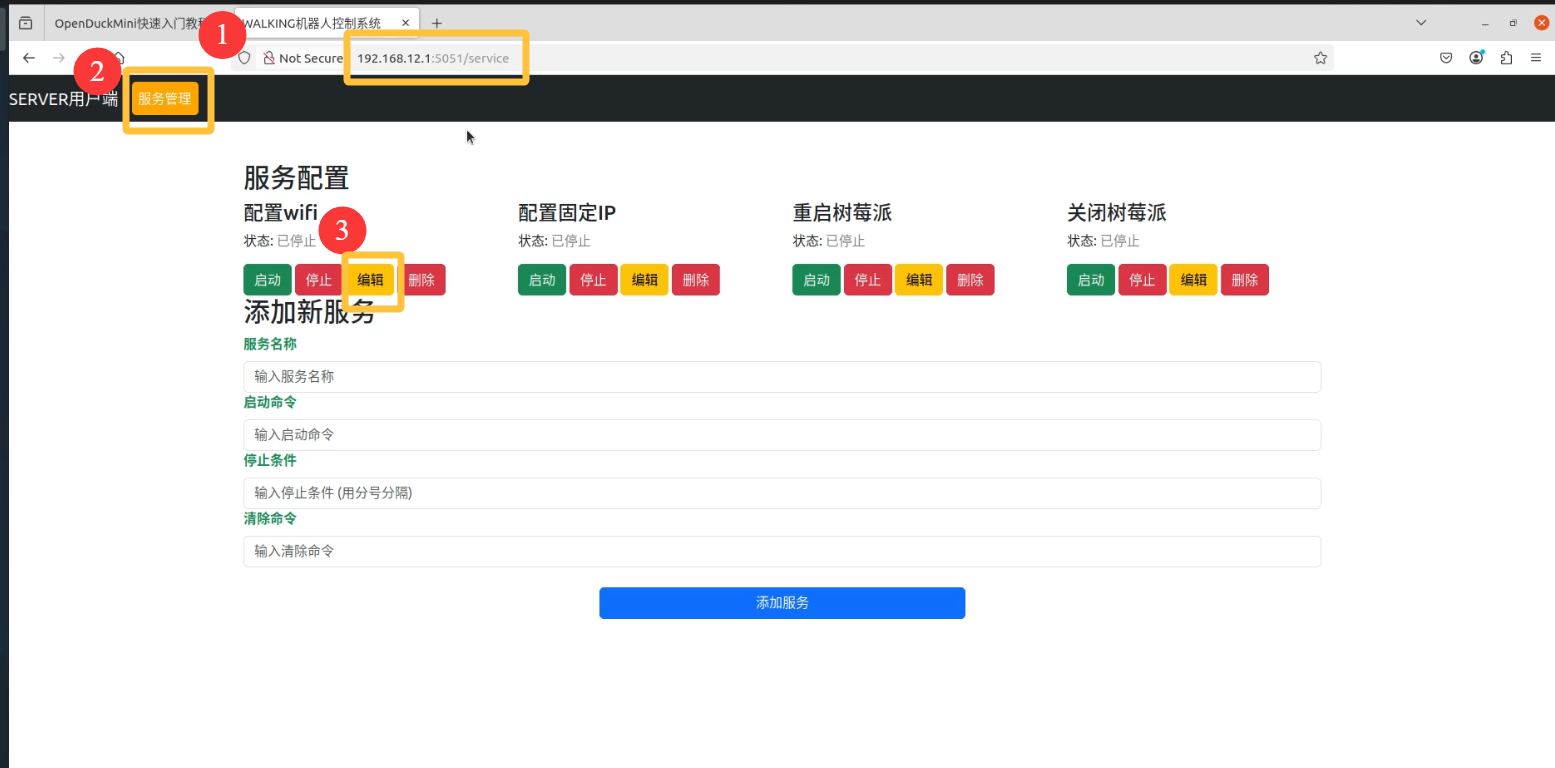The height and width of the screenshot is (768, 1555).
Task: Click the back navigation arrow
Action: coord(29,57)
